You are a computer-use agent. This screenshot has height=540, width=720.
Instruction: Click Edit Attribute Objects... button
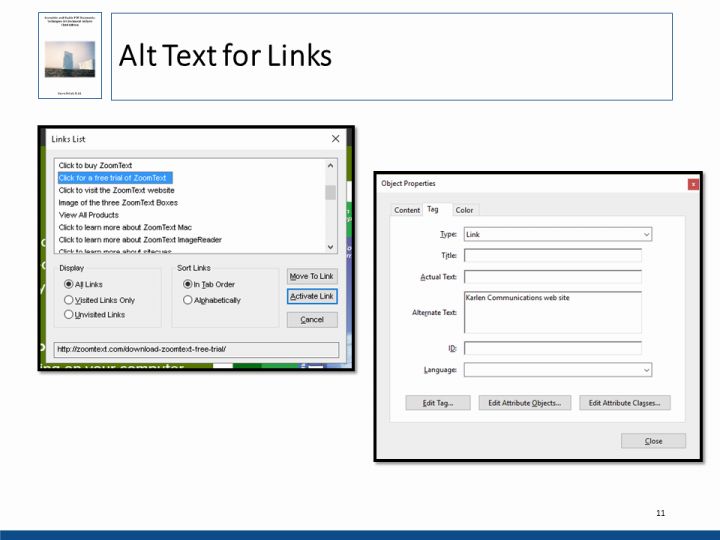coord(524,403)
